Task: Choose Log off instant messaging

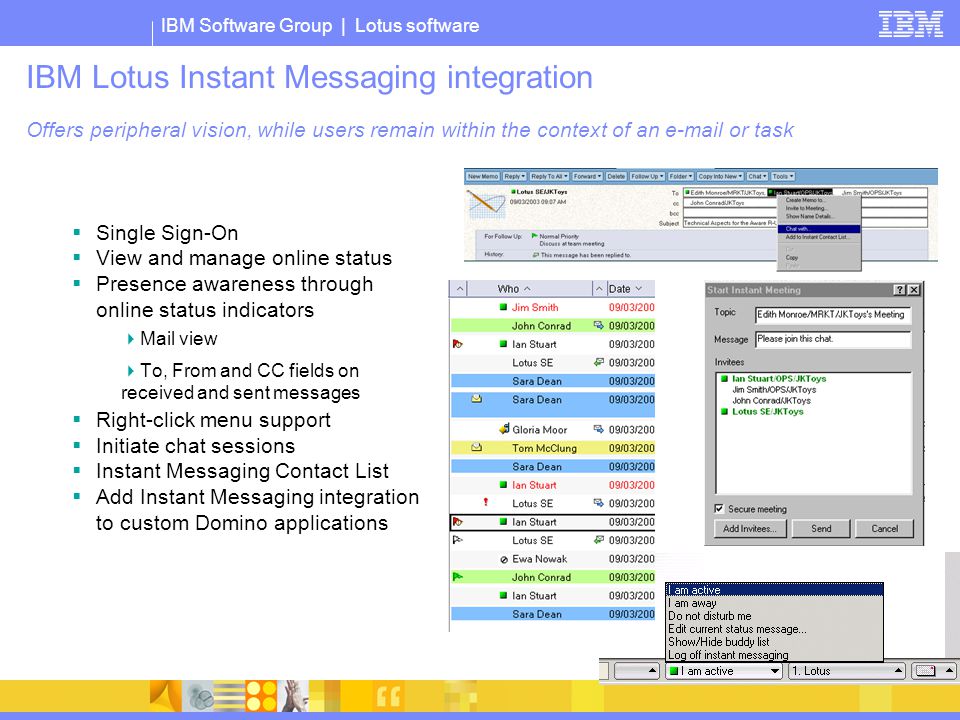Action: click(x=774, y=654)
